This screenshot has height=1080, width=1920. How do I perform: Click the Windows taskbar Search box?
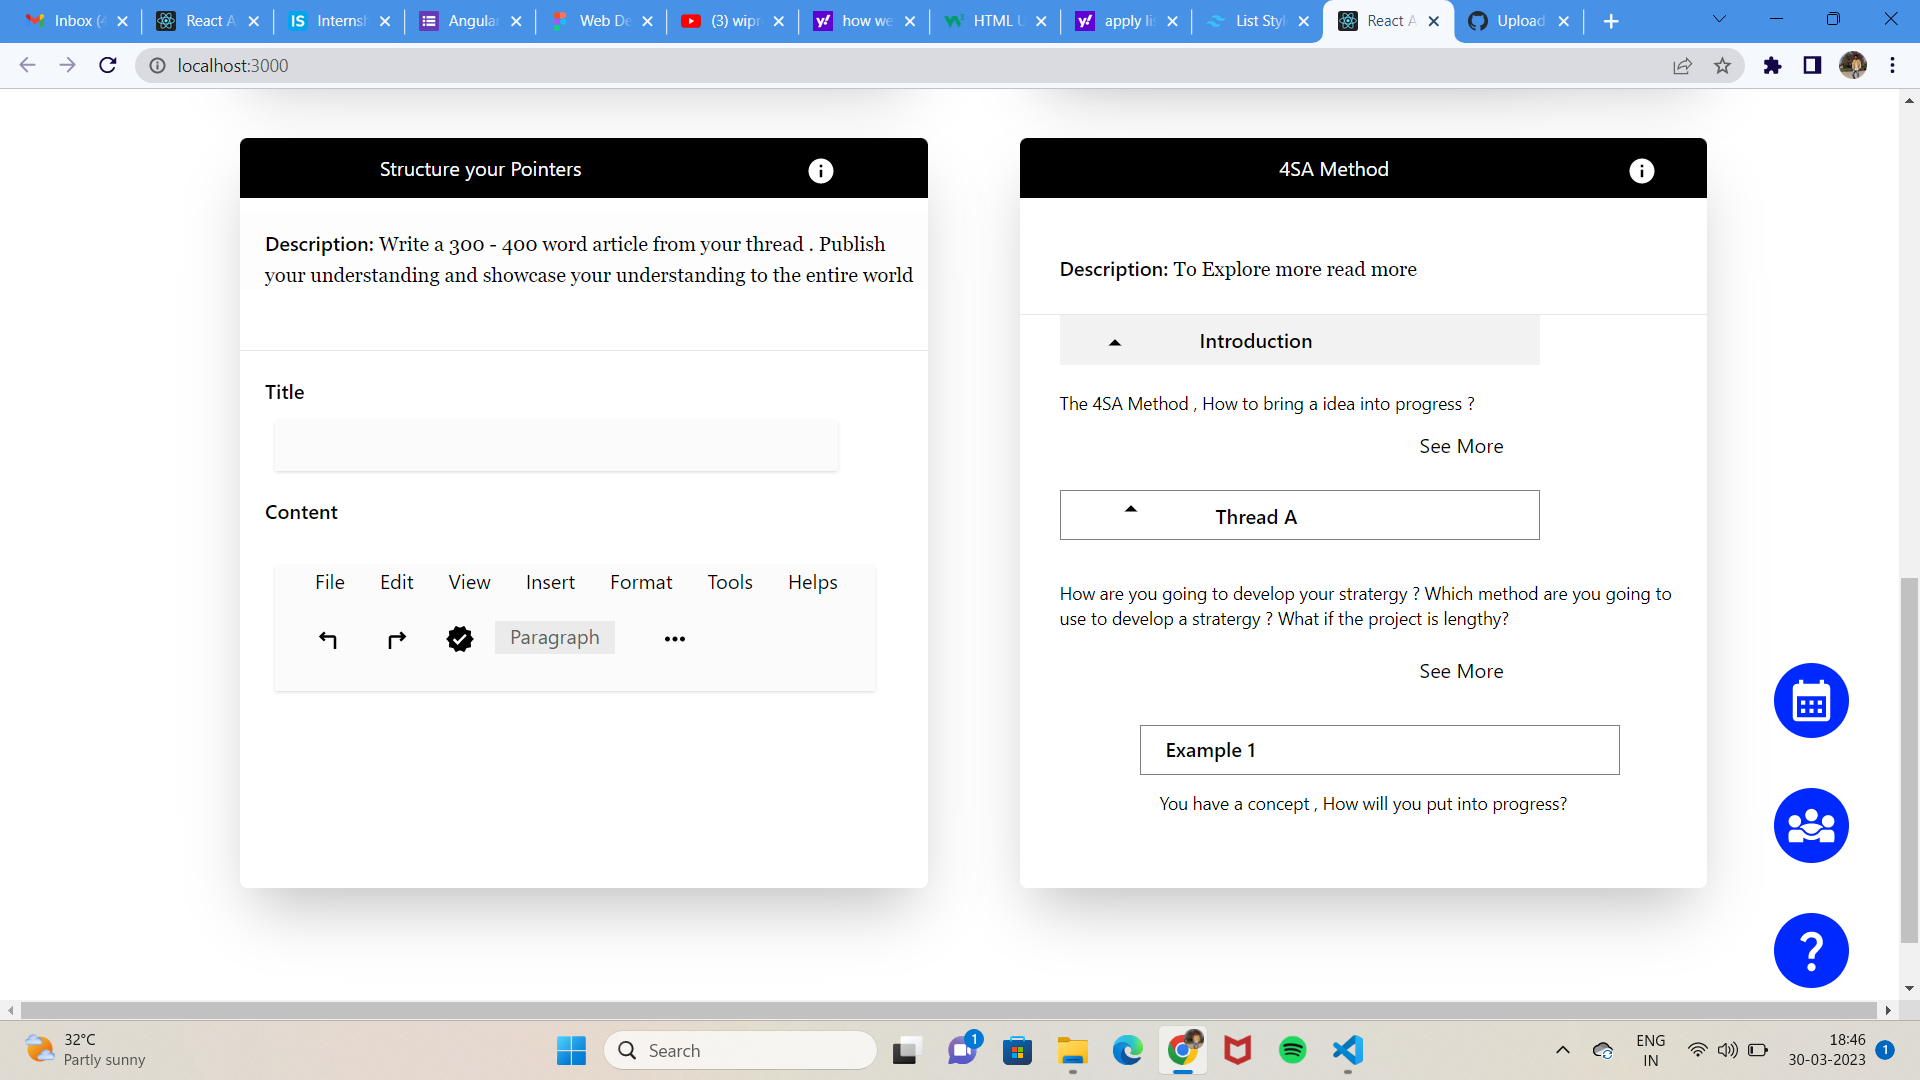coord(740,1050)
